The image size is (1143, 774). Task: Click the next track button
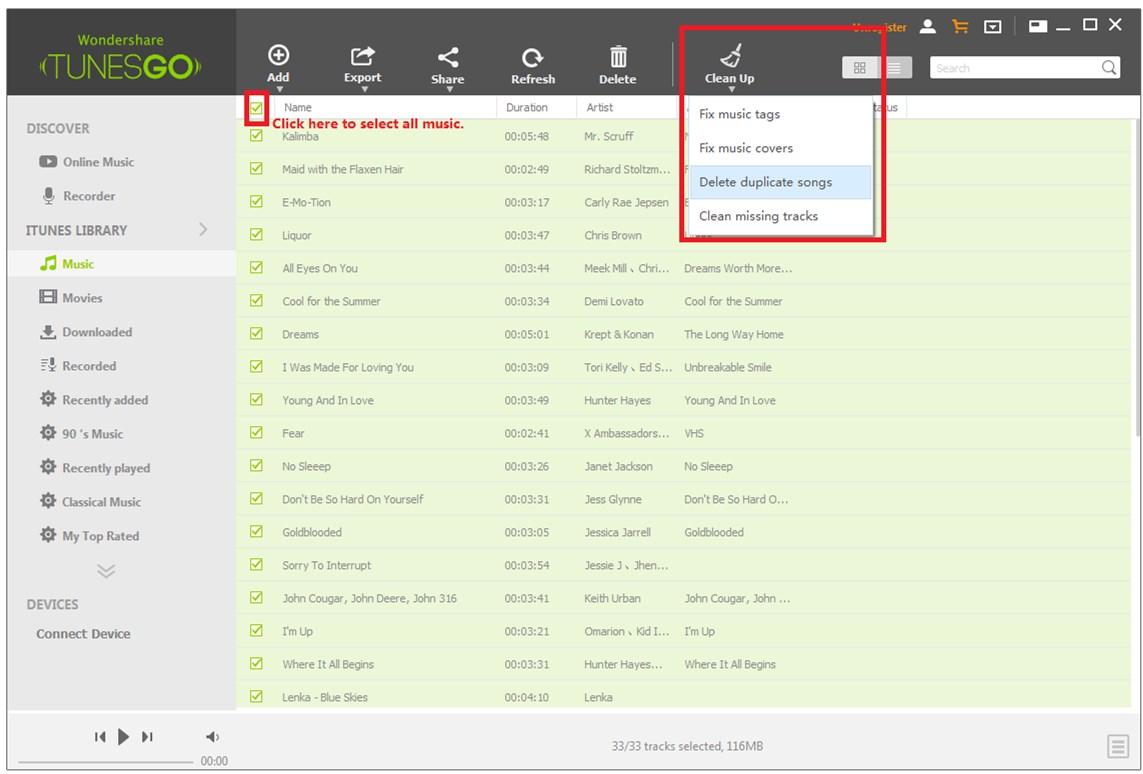point(147,737)
